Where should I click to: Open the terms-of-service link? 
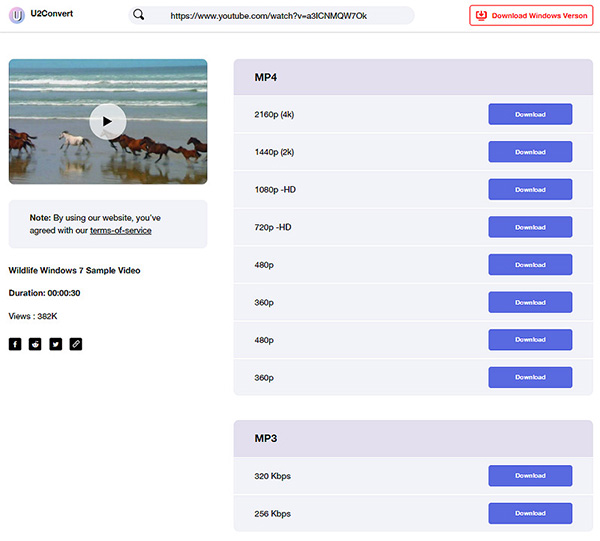121,230
